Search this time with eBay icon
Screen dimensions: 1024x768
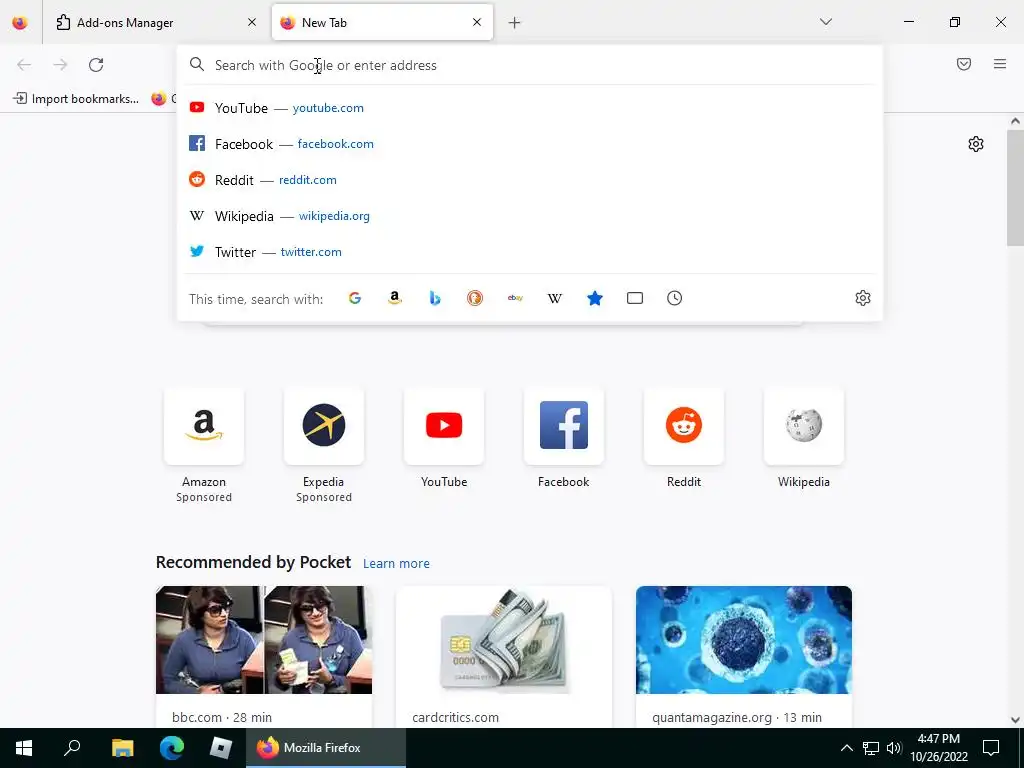coord(515,298)
